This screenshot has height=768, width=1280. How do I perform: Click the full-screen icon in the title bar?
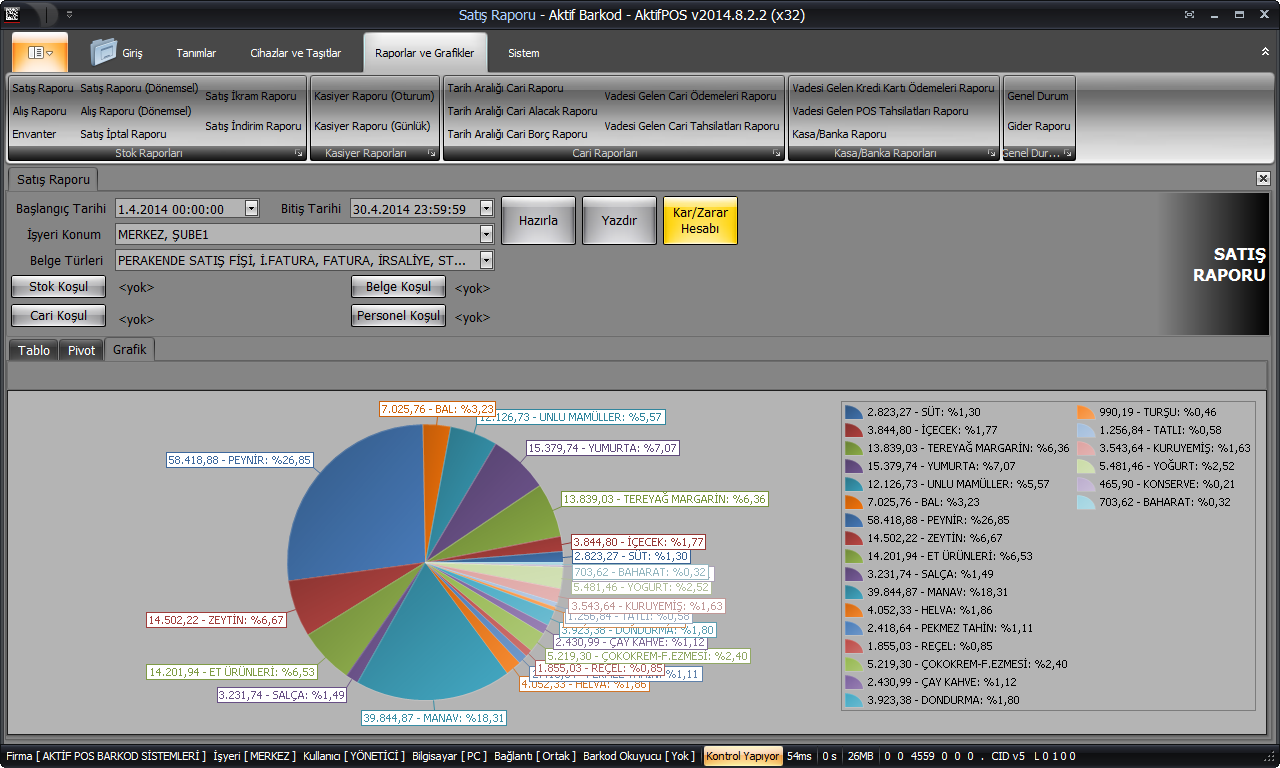[1189, 15]
